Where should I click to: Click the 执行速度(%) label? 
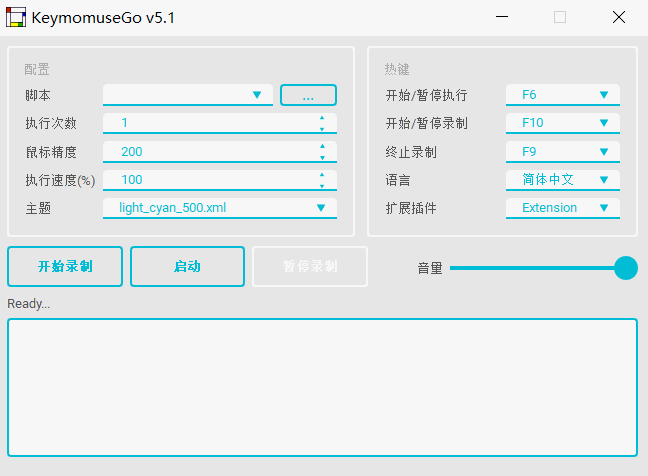(60, 181)
